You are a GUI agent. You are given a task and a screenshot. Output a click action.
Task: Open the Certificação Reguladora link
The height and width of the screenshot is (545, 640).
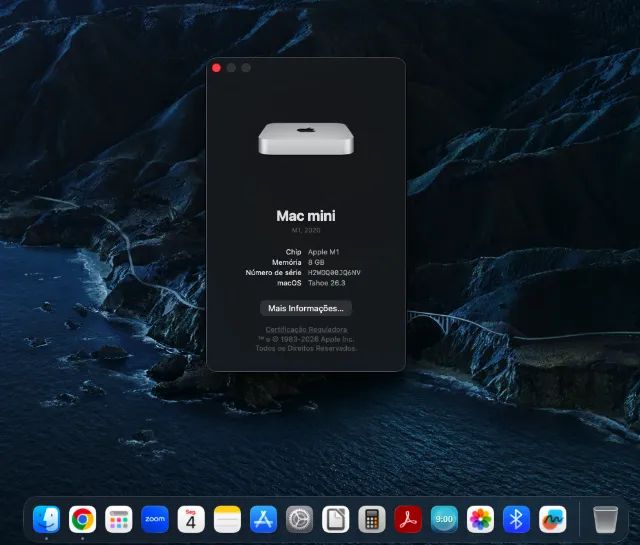[306, 329]
